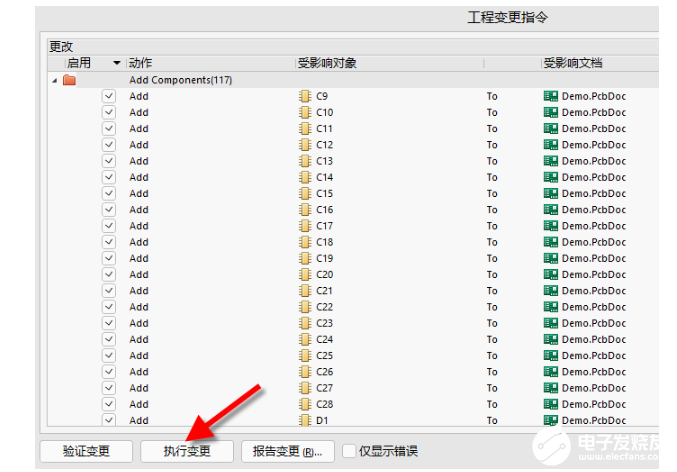
Task: Uncheck the enable box for Add C9
Action: [x=109, y=96]
